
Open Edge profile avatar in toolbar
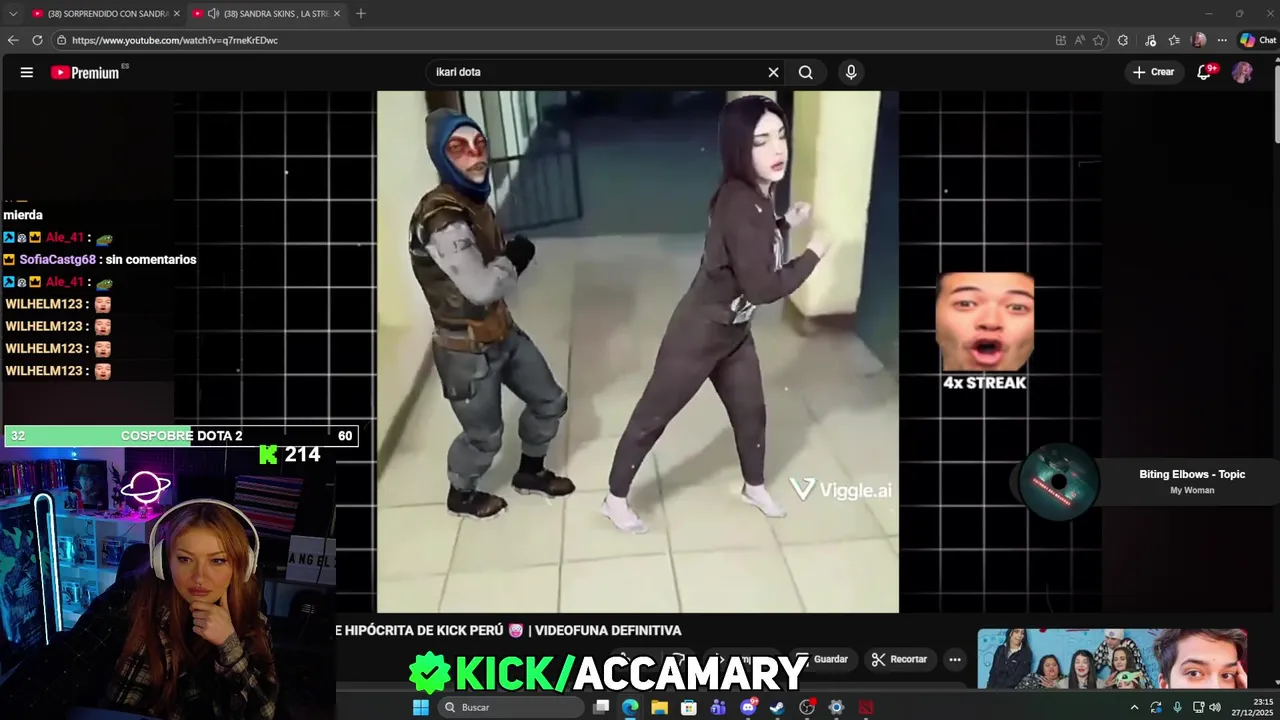pos(1199,40)
